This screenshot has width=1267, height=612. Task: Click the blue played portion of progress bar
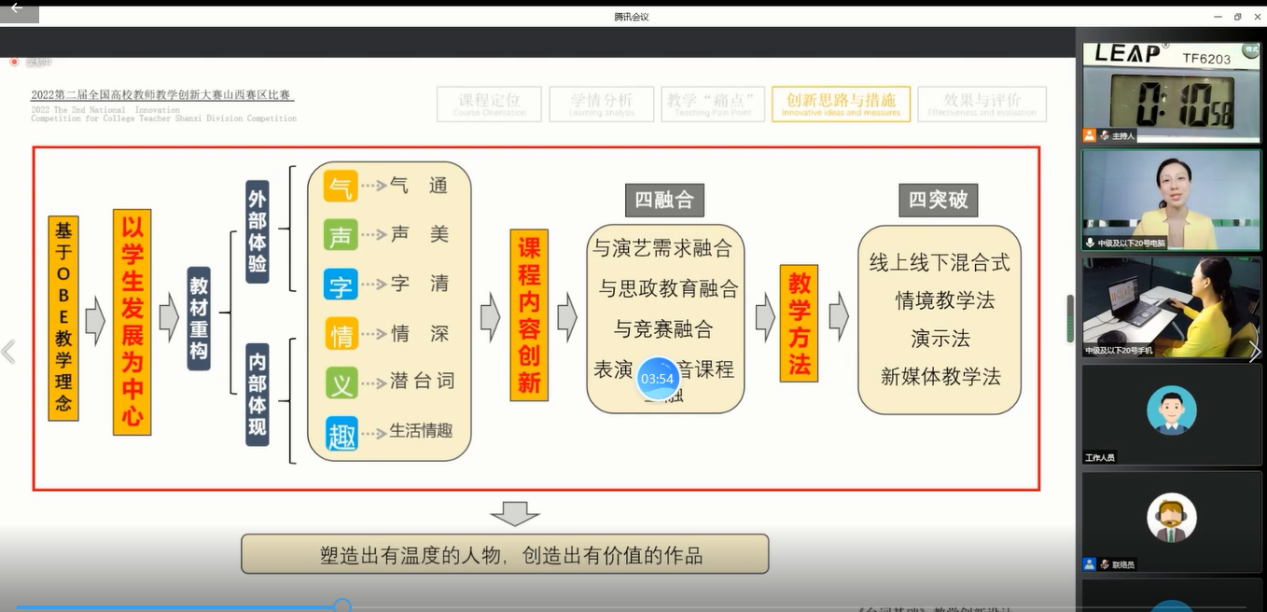tap(175, 607)
